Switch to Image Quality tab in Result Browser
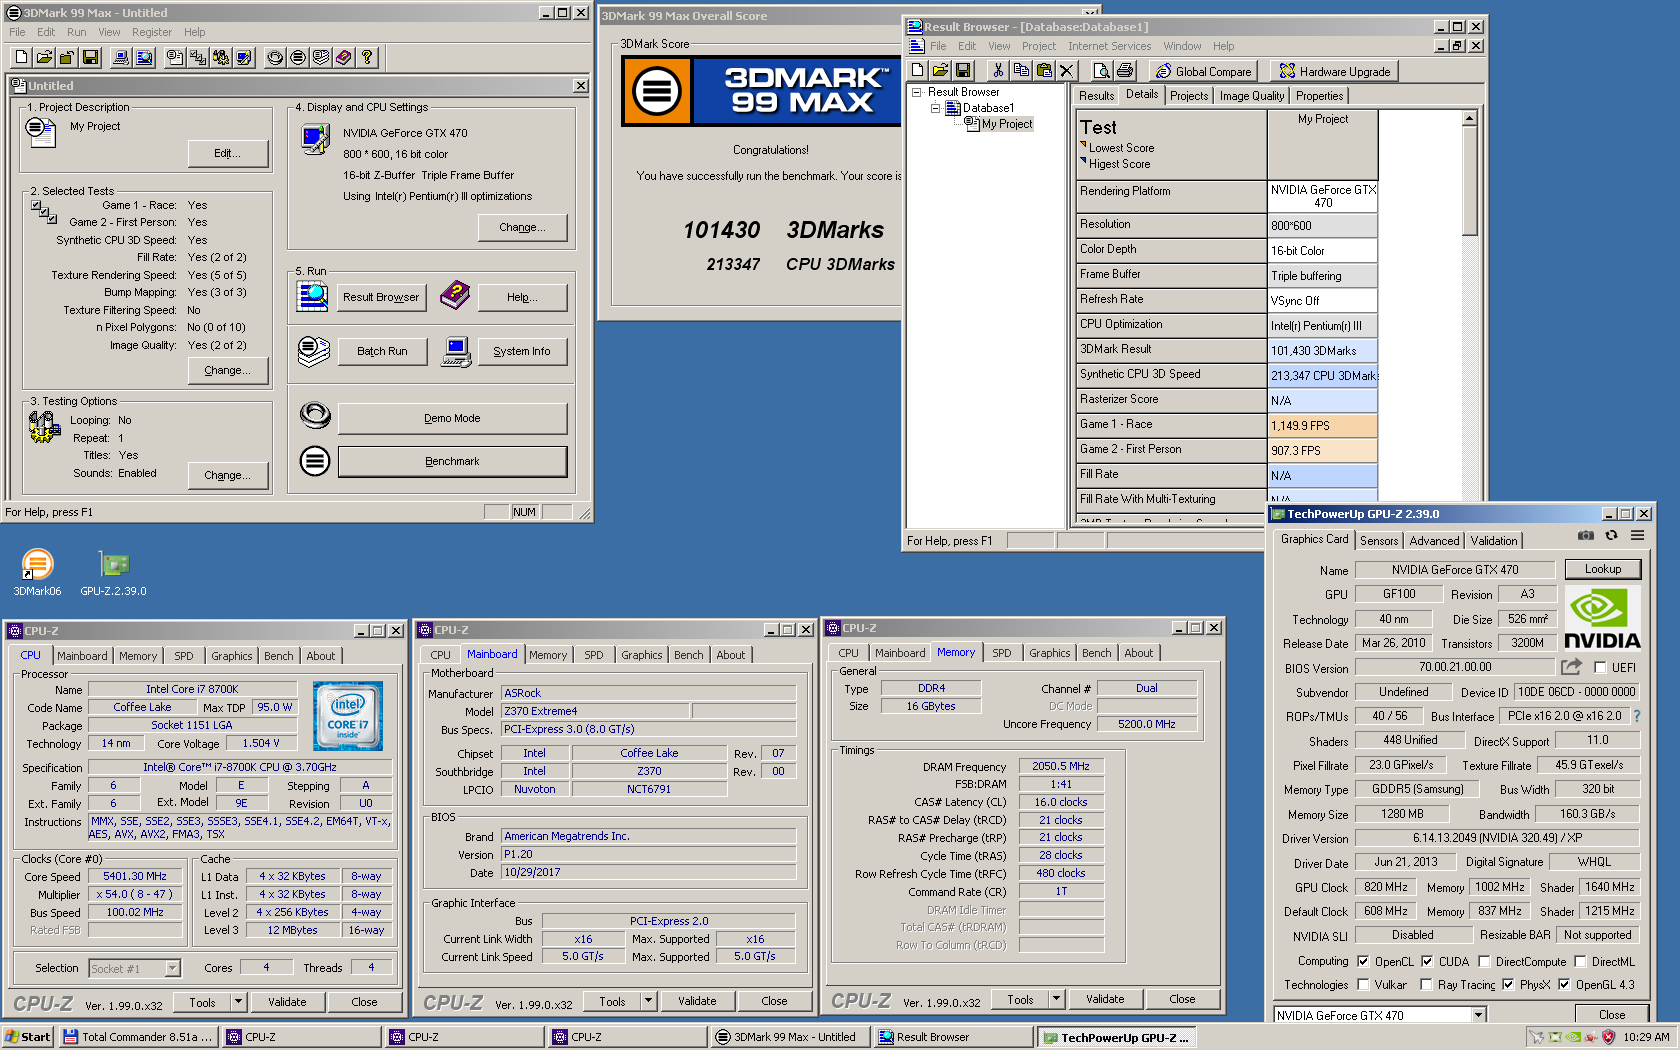The image size is (1680, 1050). tap(1251, 96)
